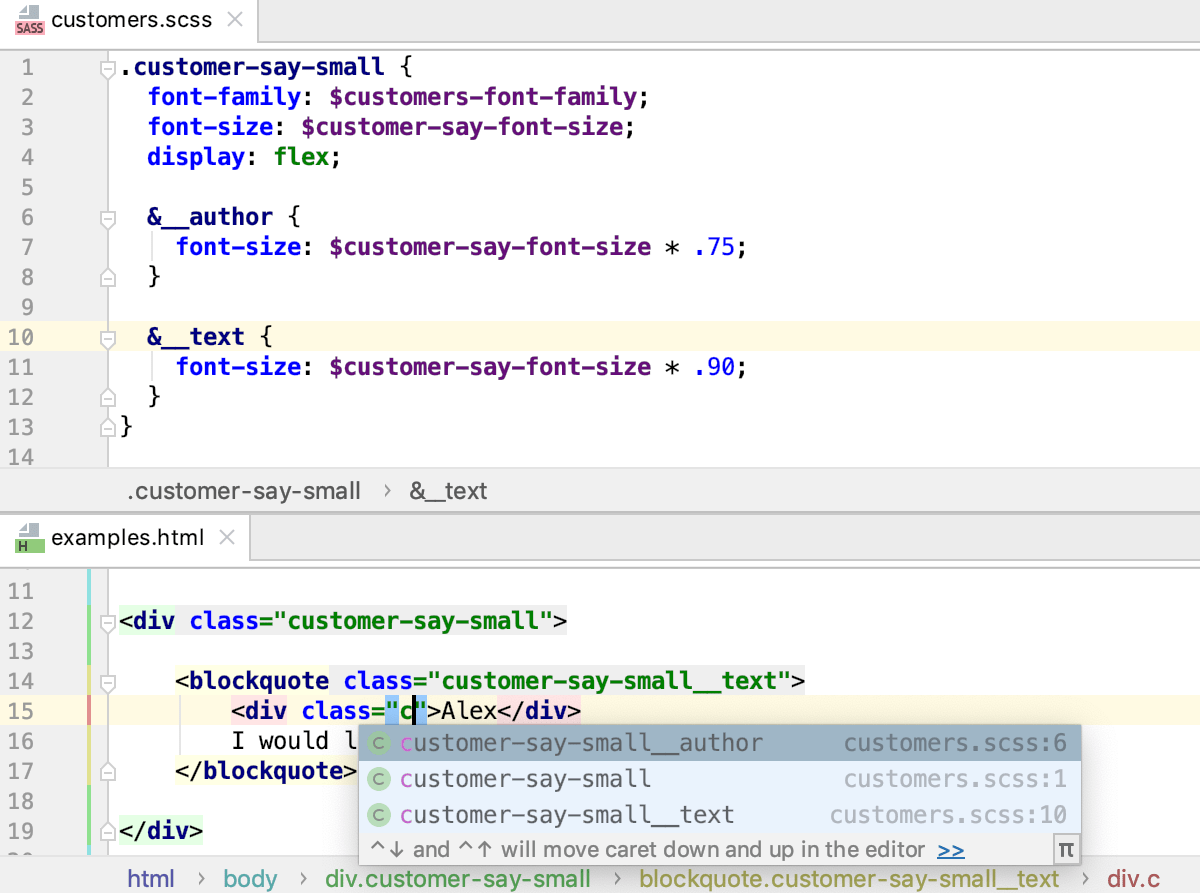This screenshot has width=1200, height=893.
Task: Collapse the &__author block on line 6
Action: click(x=108, y=219)
